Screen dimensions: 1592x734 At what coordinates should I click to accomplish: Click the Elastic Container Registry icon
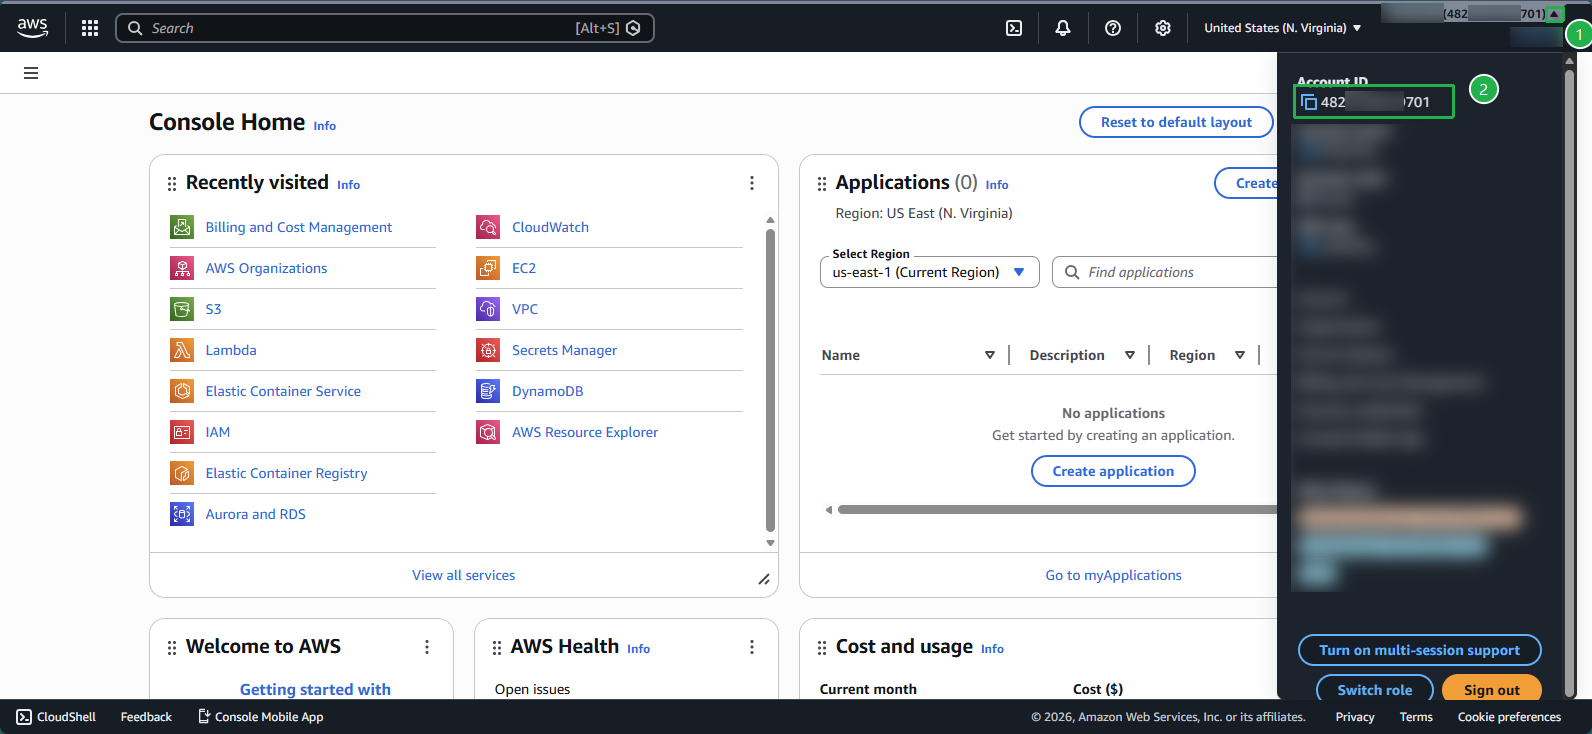(x=182, y=473)
